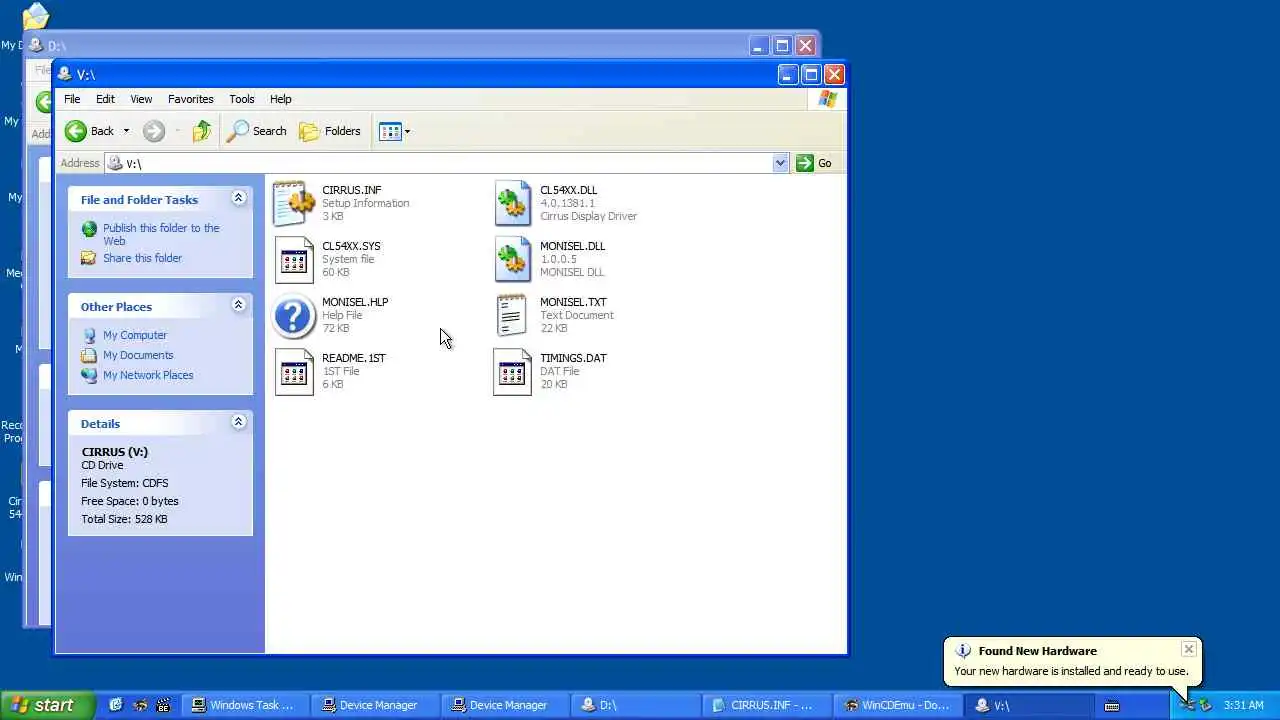The height and width of the screenshot is (720, 1280).
Task: Open the Edit menu
Action: 105,99
